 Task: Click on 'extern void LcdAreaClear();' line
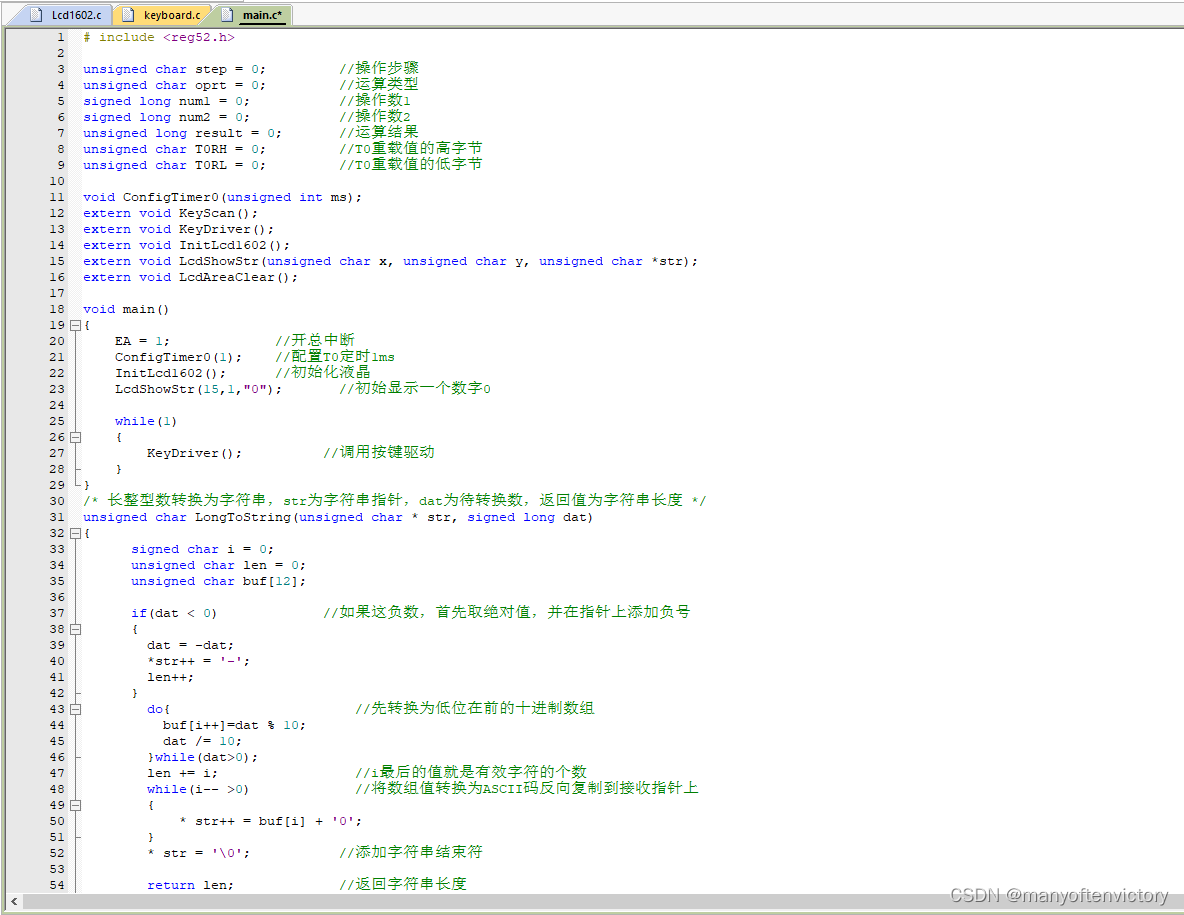[x=190, y=277]
